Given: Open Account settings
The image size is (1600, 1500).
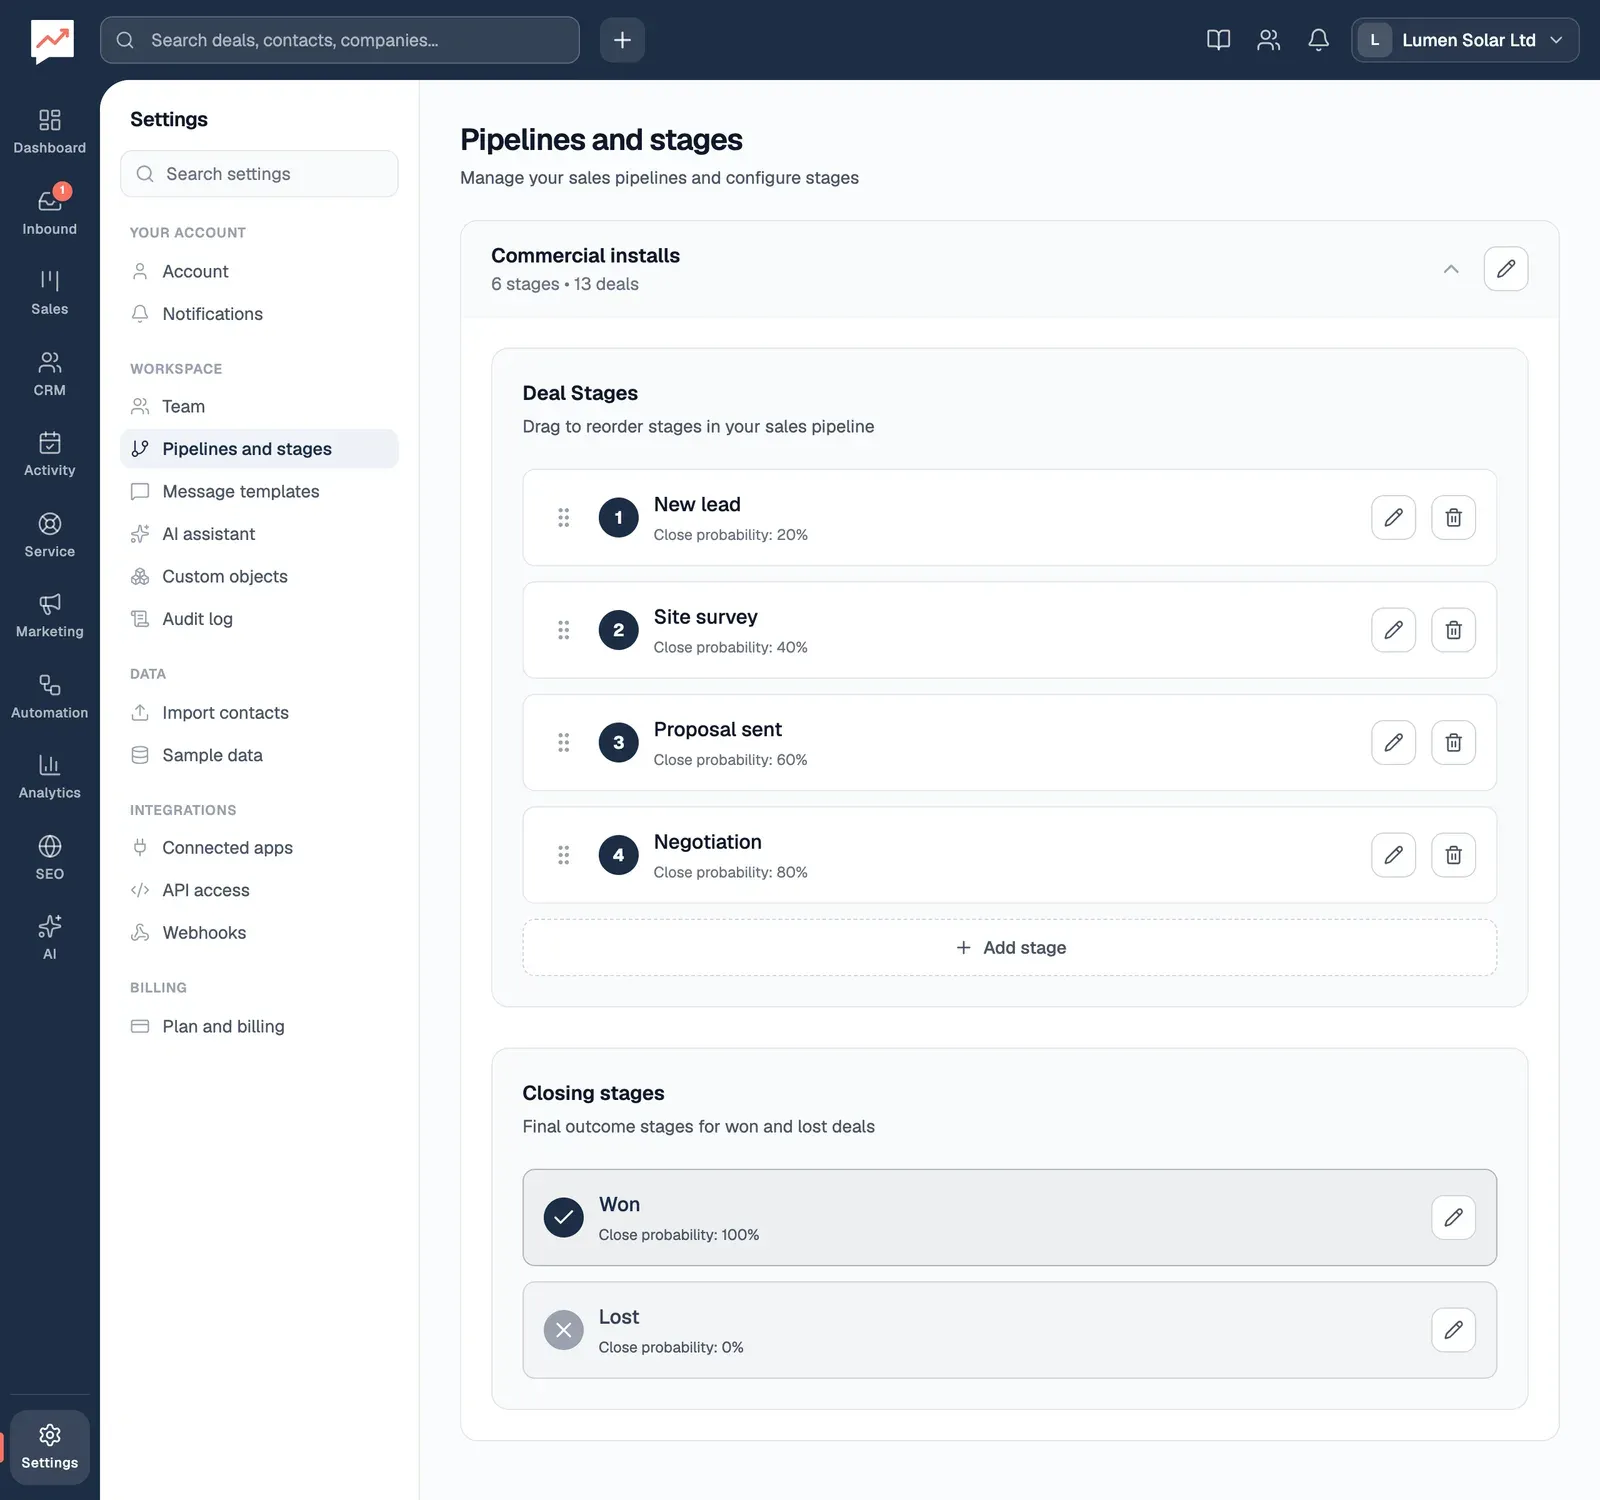Looking at the screenshot, I should (x=259, y=272).
